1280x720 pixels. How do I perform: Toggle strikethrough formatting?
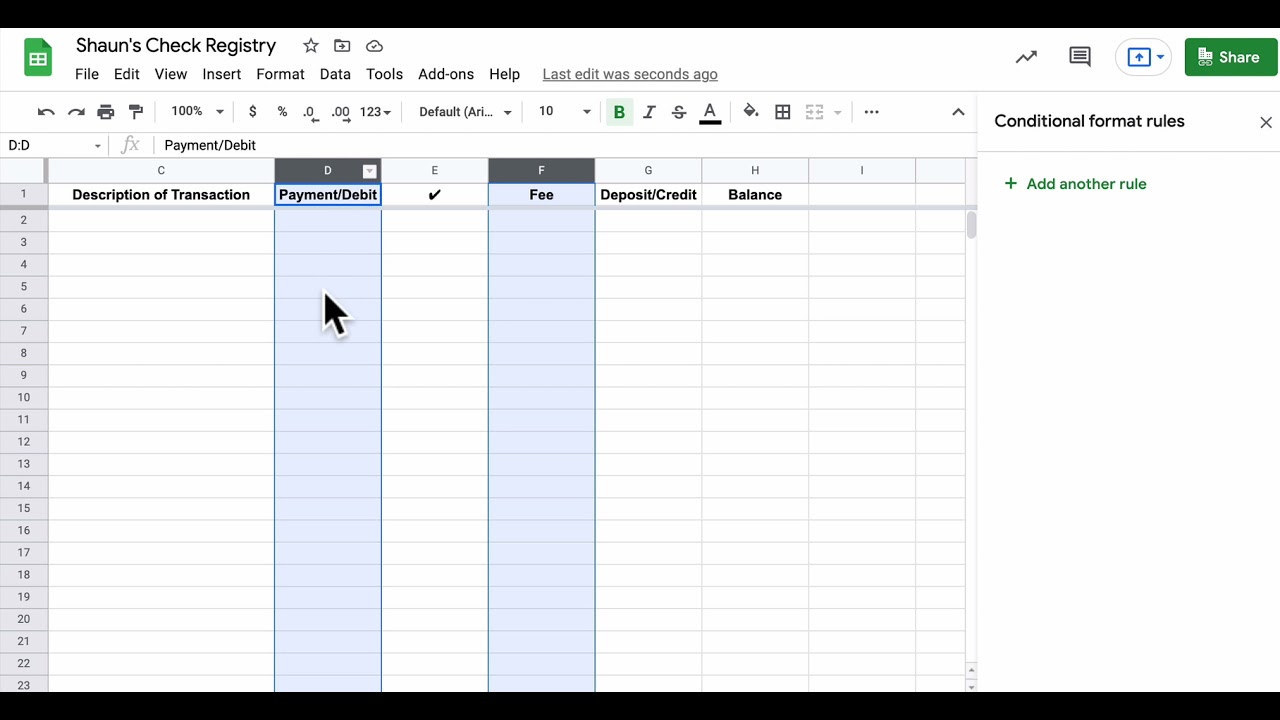[679, 112]
